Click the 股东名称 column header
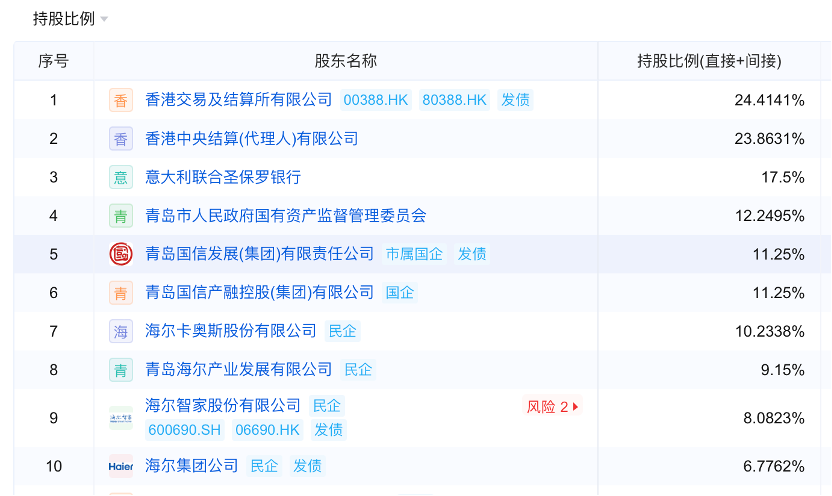Screen dimensions: 832x496 point(346,61)
